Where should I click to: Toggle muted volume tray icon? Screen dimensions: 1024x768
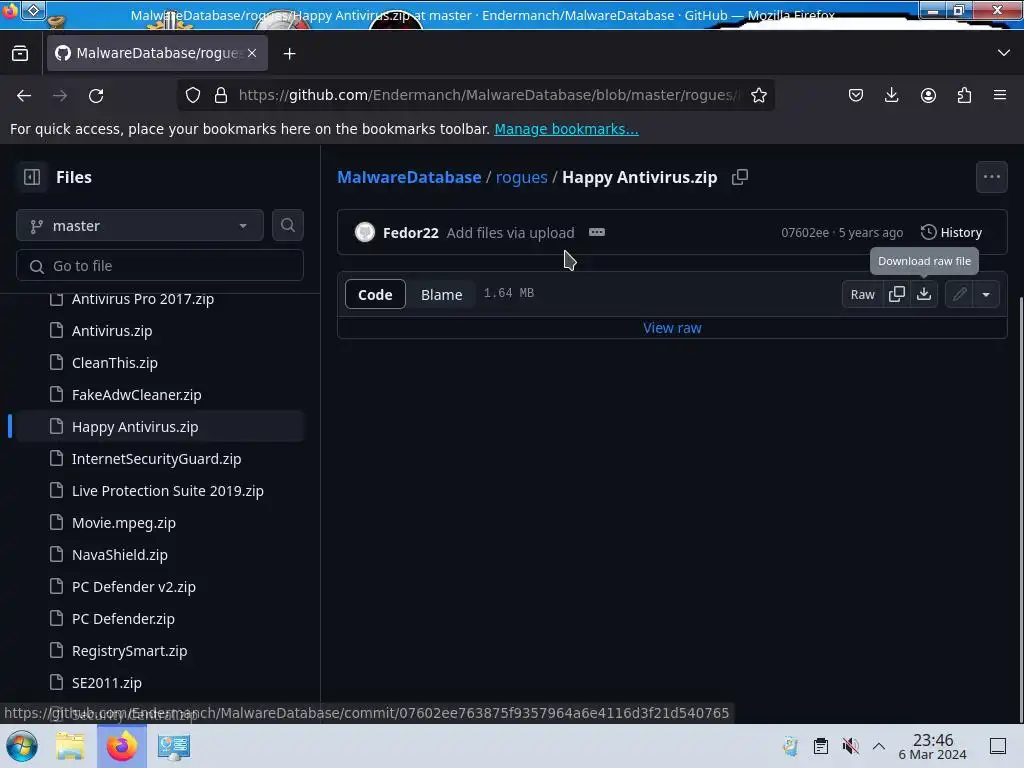coord(850,746)
